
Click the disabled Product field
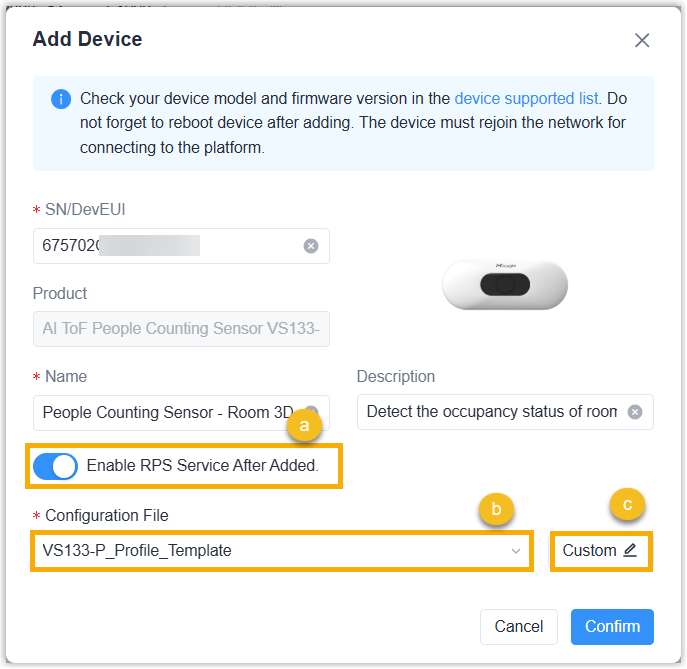tap(181, 329)
